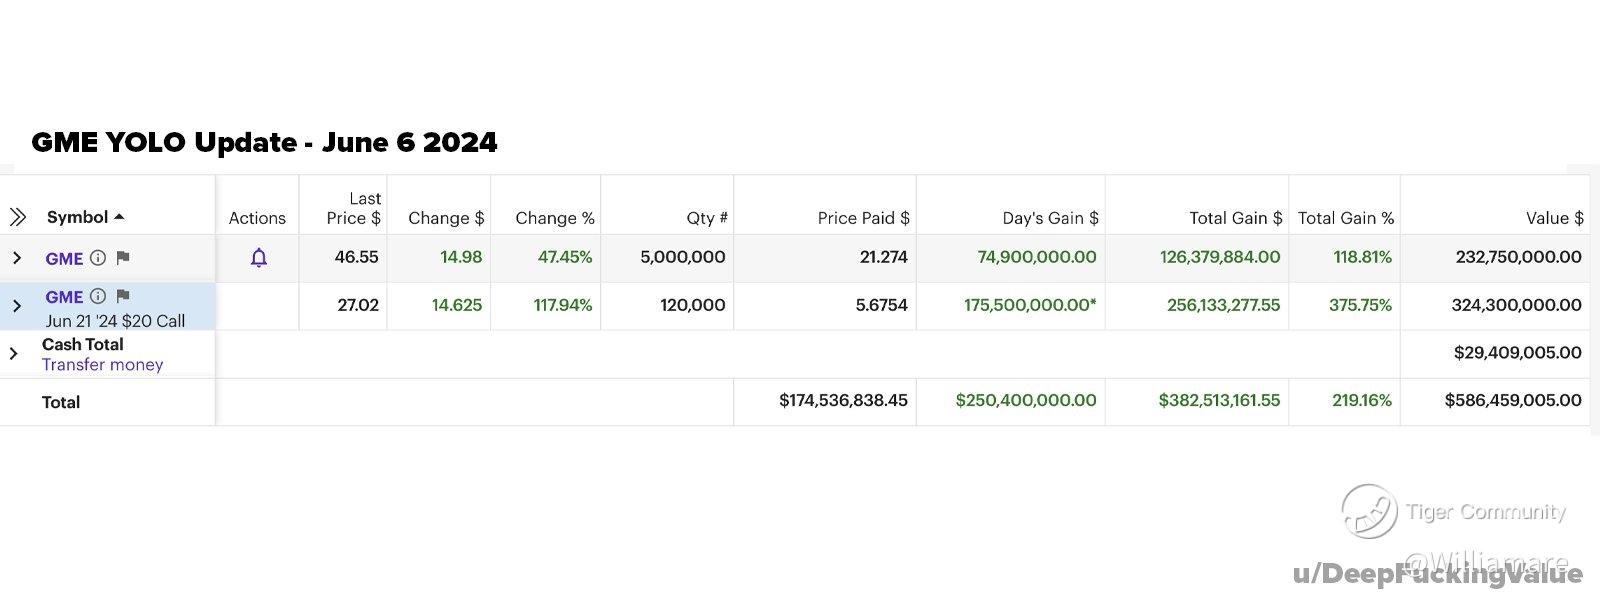
Task: Click the info icon beside GME stock
Action: click(x=98, y=258)
